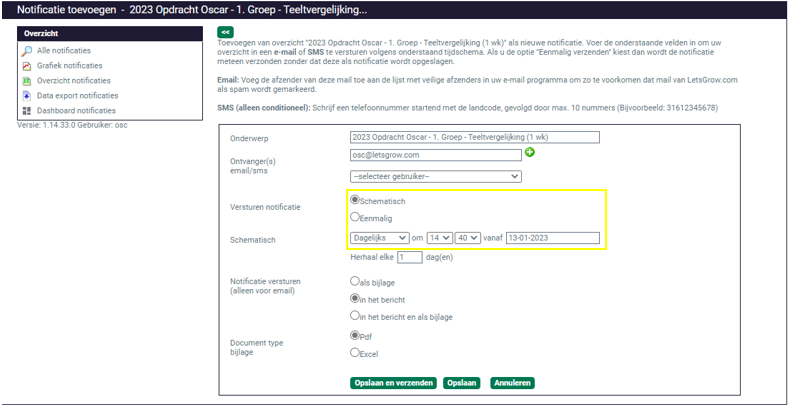Select the Eenmalig radio option
Viewport: 791px width, 407px height.
click(355, 217)
